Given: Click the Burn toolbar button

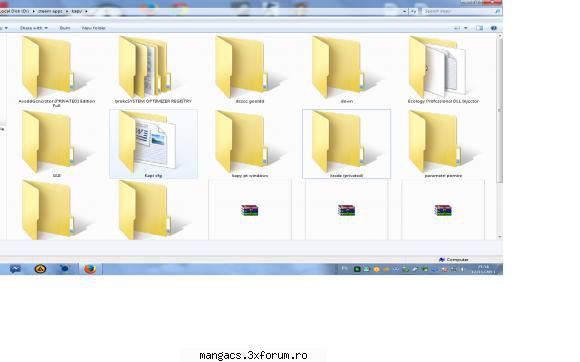Looking at the screenshot, I should (x=65, y=28).
